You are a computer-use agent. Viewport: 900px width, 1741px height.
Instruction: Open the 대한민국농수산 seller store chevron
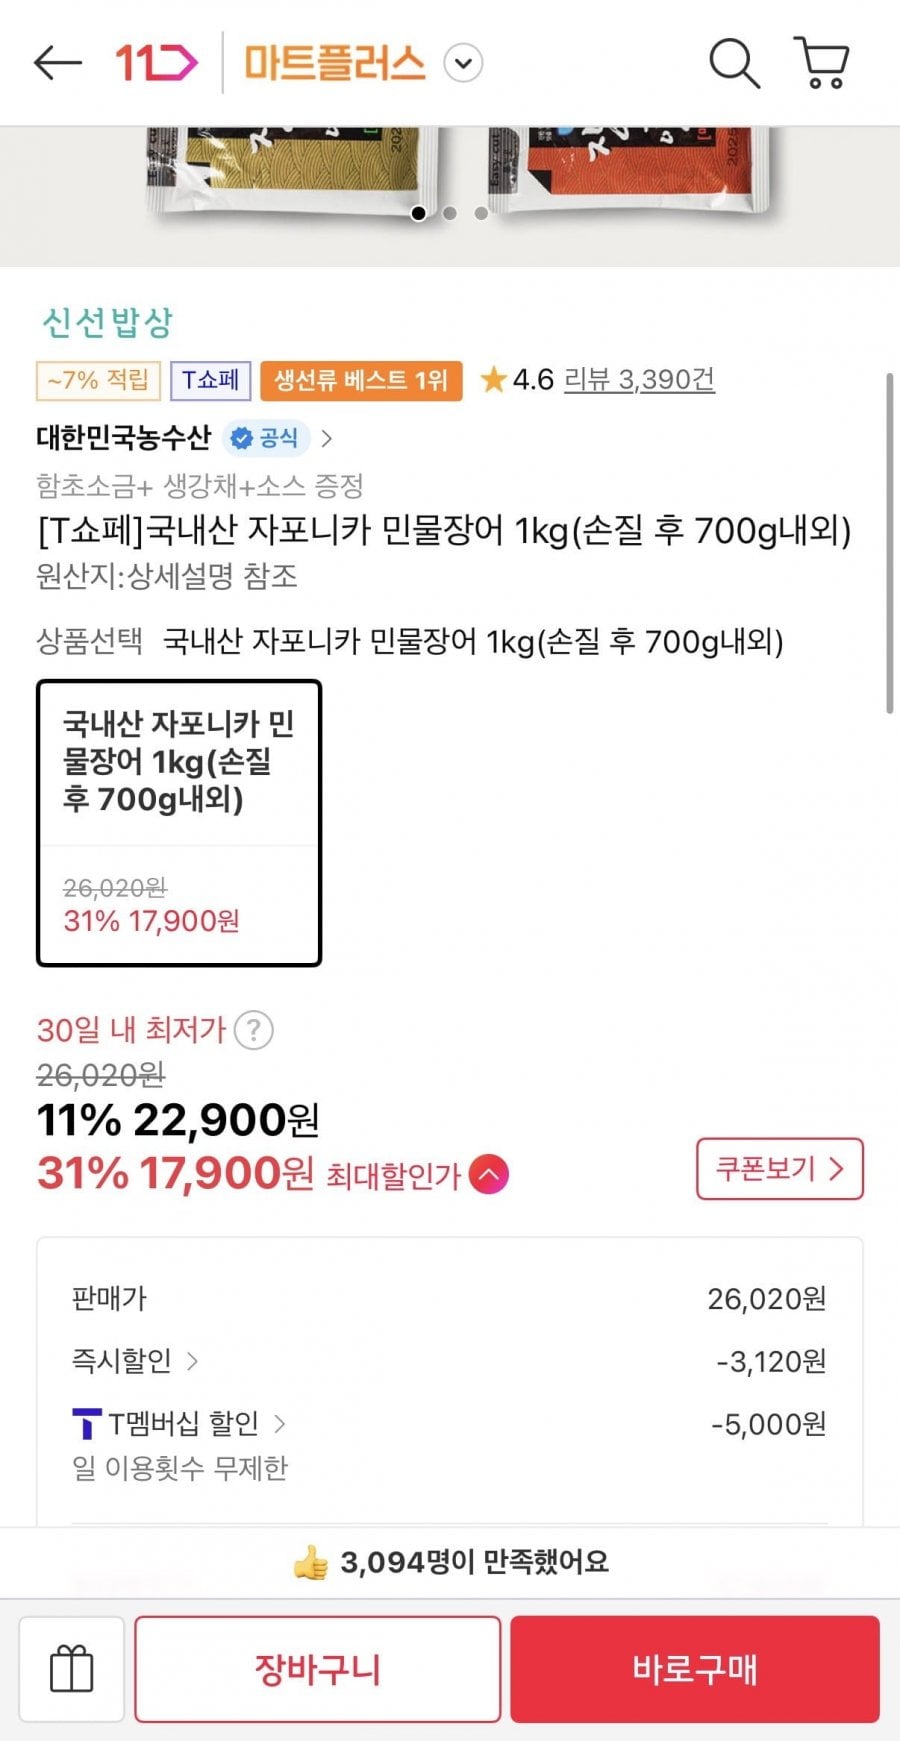[327, 438]
